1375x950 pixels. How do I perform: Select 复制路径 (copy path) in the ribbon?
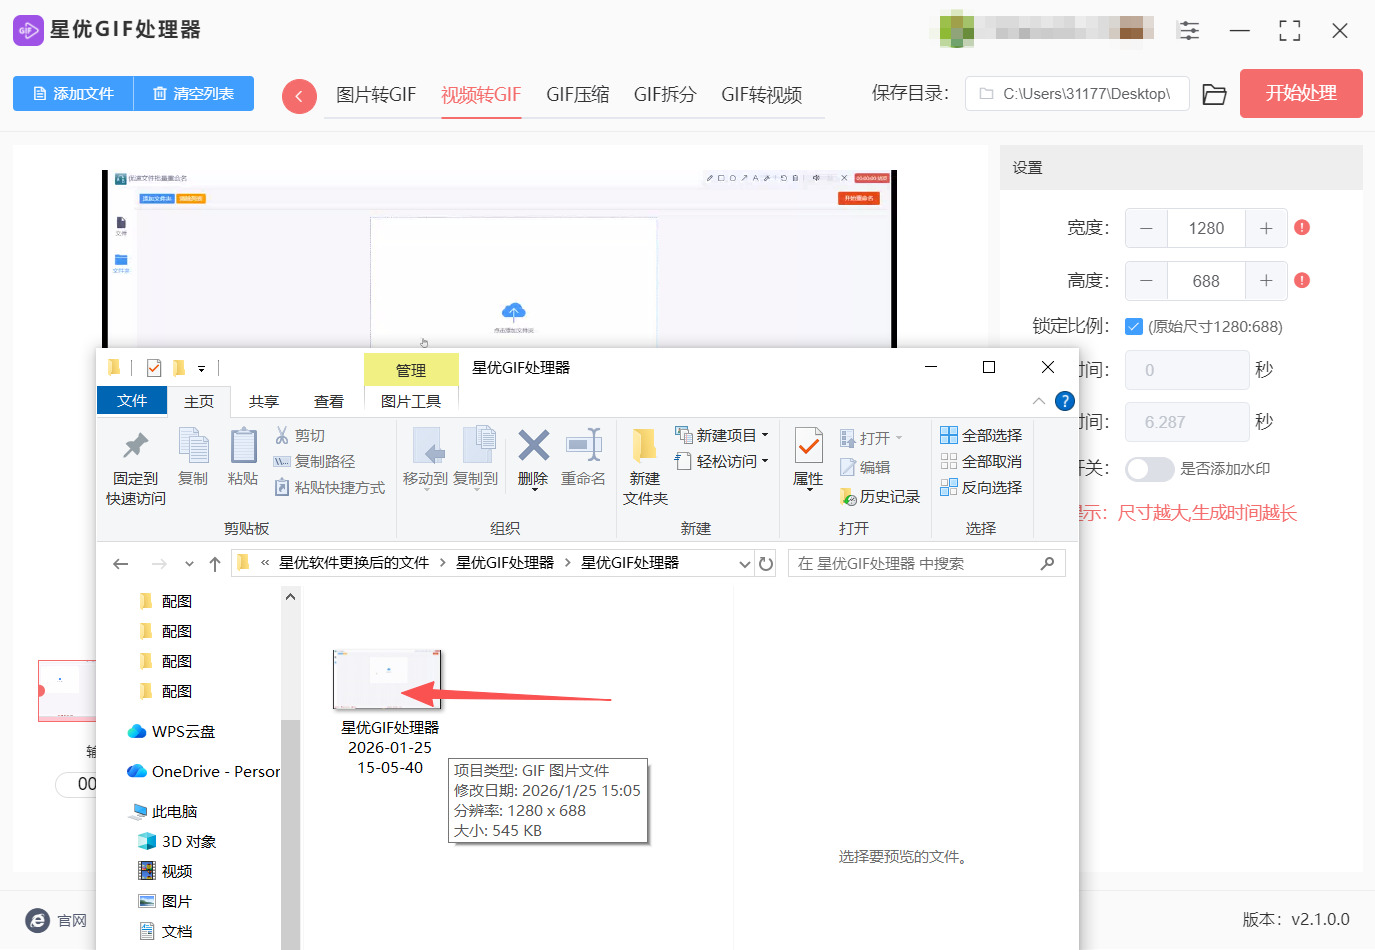tap(314, 462)
